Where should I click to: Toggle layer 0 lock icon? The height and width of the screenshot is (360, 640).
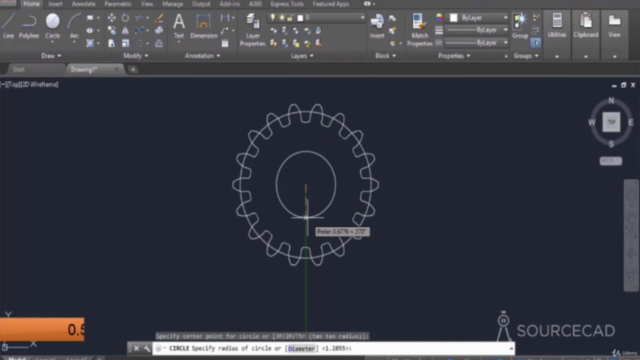pos(290,18)
